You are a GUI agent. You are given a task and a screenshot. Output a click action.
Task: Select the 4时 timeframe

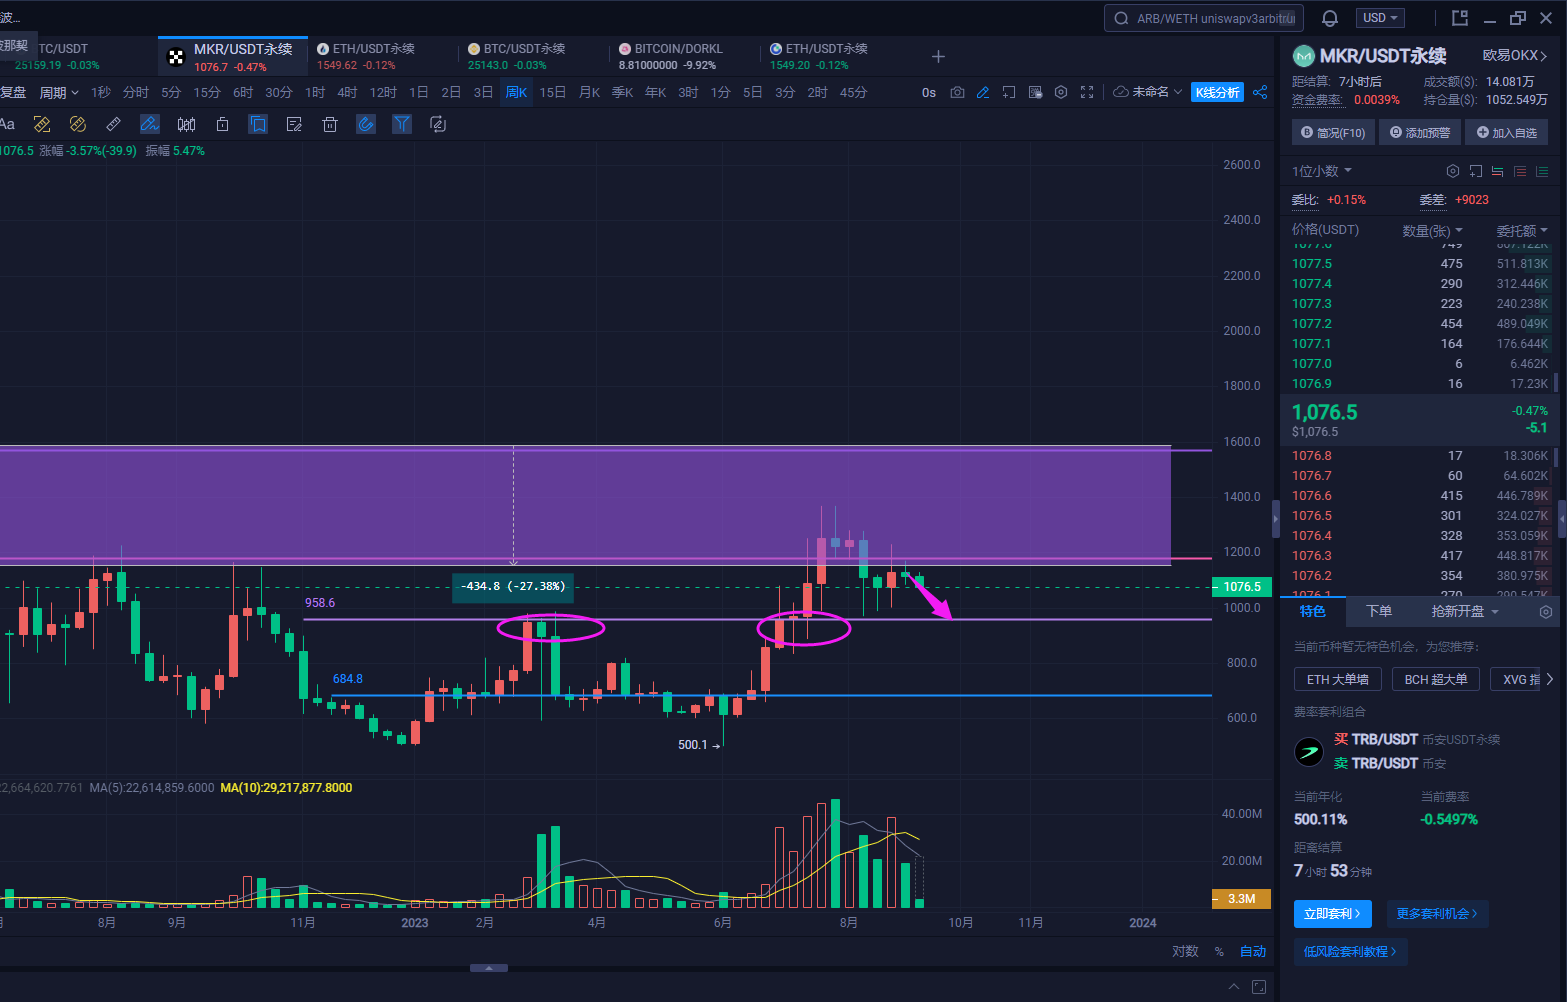[x=347, y=92]
